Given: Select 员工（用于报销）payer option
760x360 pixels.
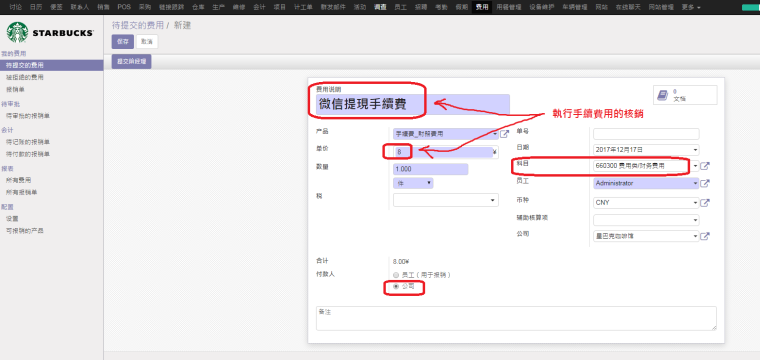Looking at the screenshot, I should pyautogui.click(x=396, y=275).
